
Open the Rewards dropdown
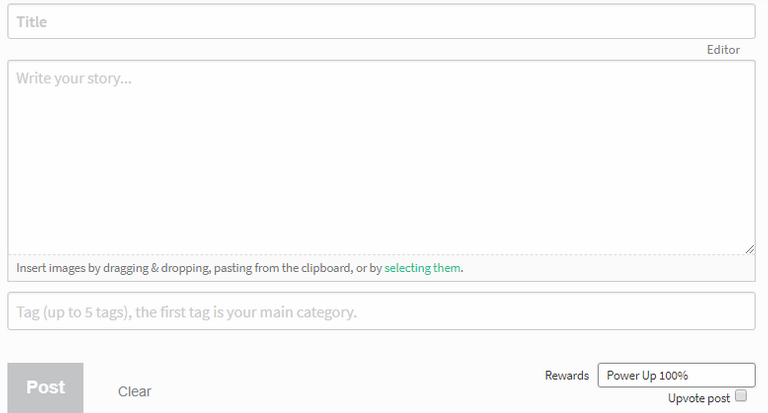point(675,375)
